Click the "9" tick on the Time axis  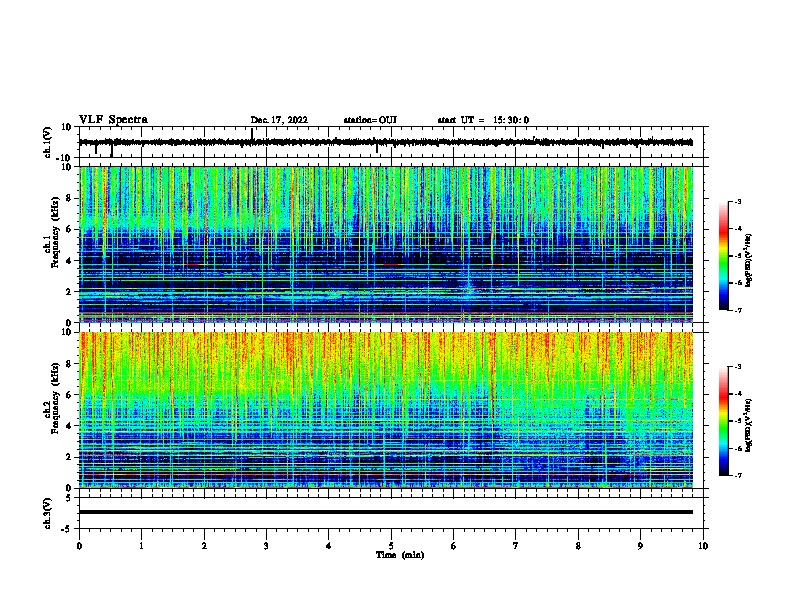point(640,546)
